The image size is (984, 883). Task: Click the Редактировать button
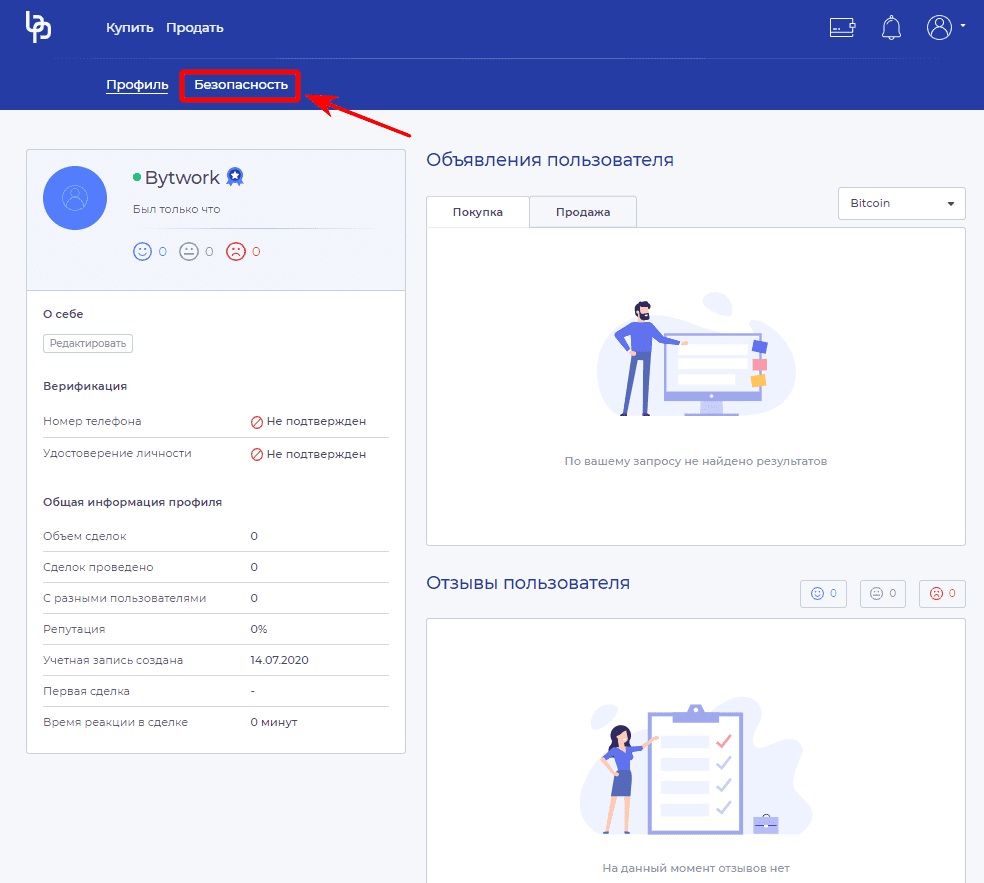tap(88, 343)
